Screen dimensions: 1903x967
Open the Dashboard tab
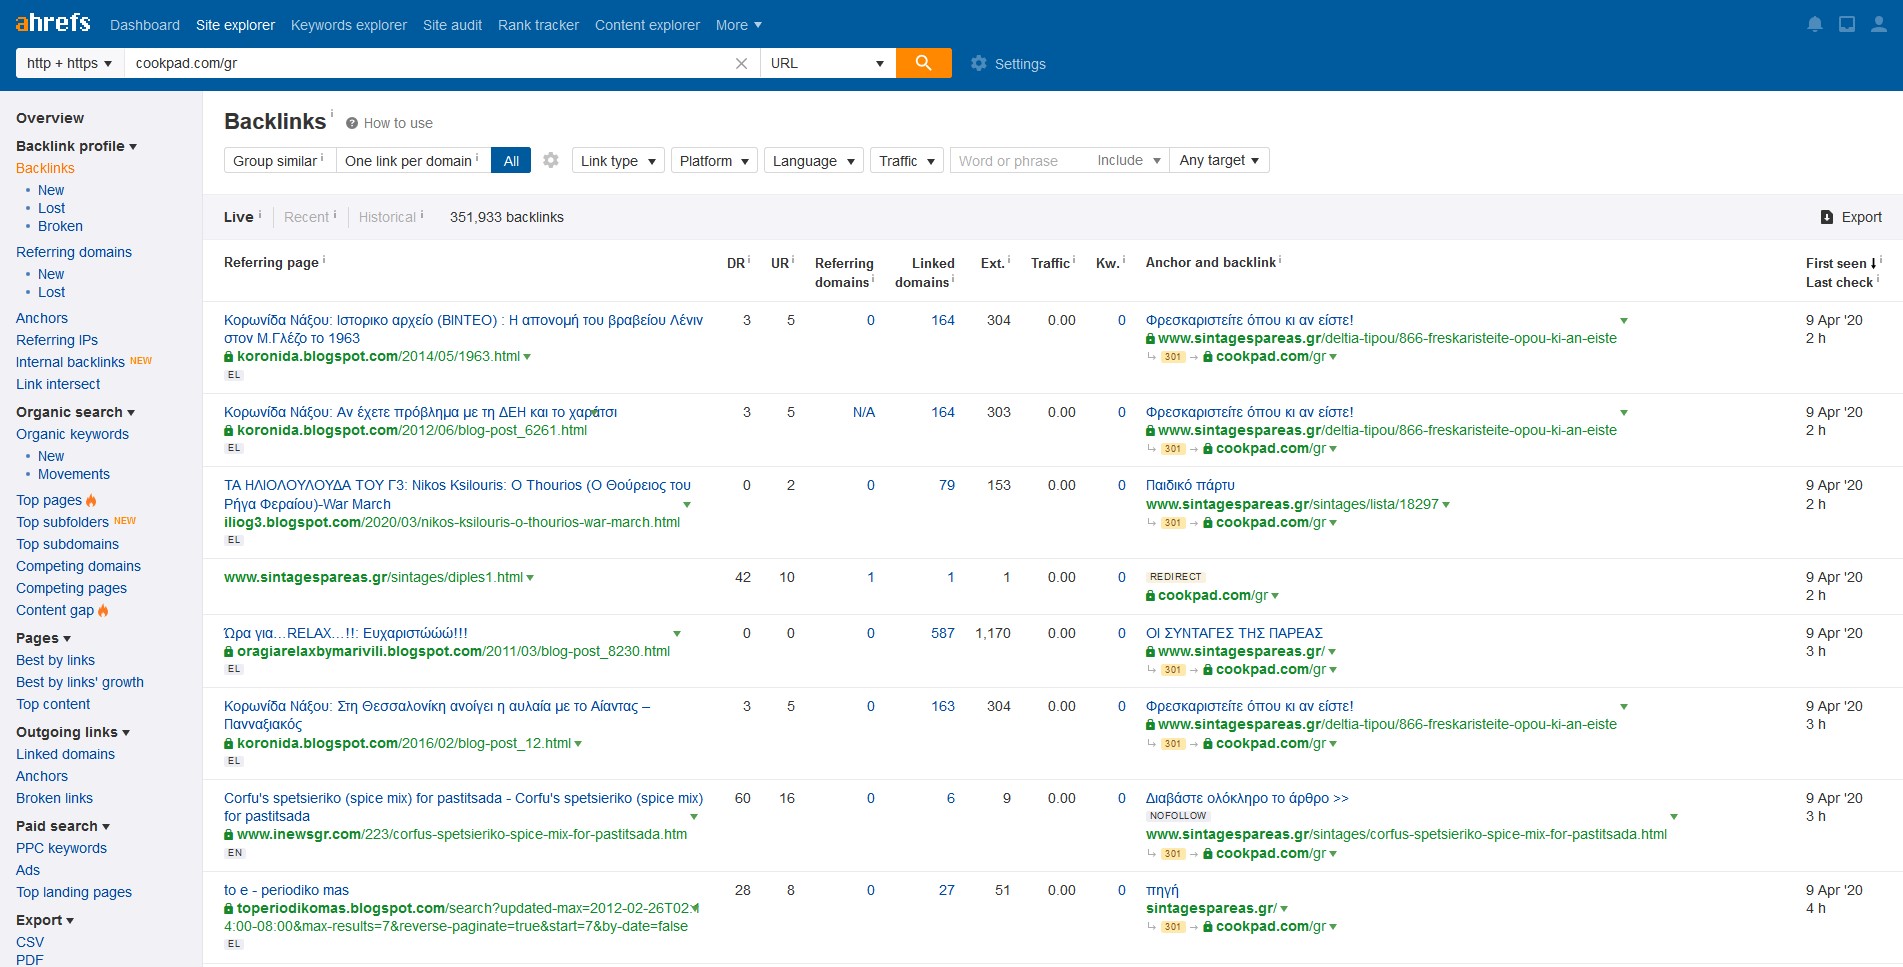pyautogui.click(x=145, y=25)
